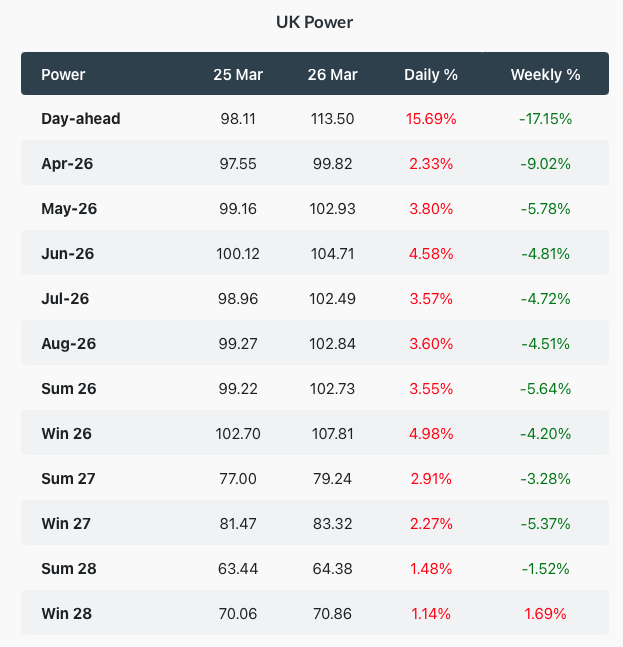The width and height of the screenshot is (623, 647).
Task: Click the Weekly % column header
Action: (x=545, y=74)
